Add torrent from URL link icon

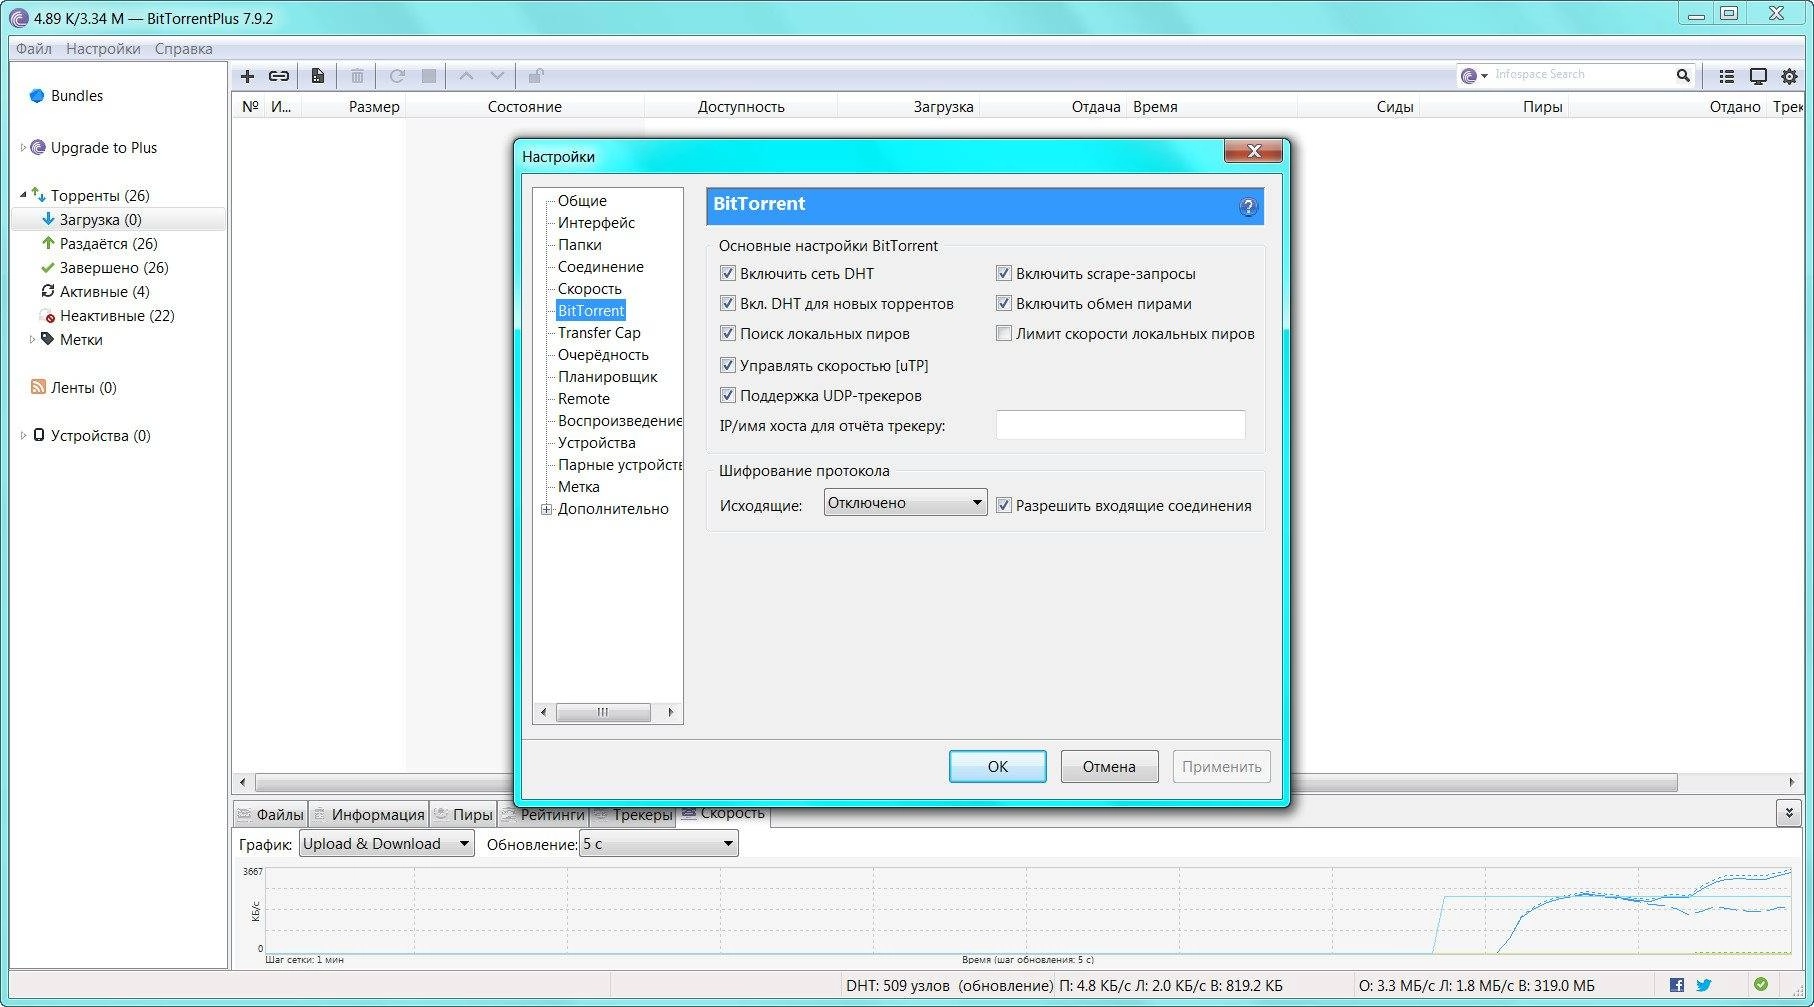(279, 76)
